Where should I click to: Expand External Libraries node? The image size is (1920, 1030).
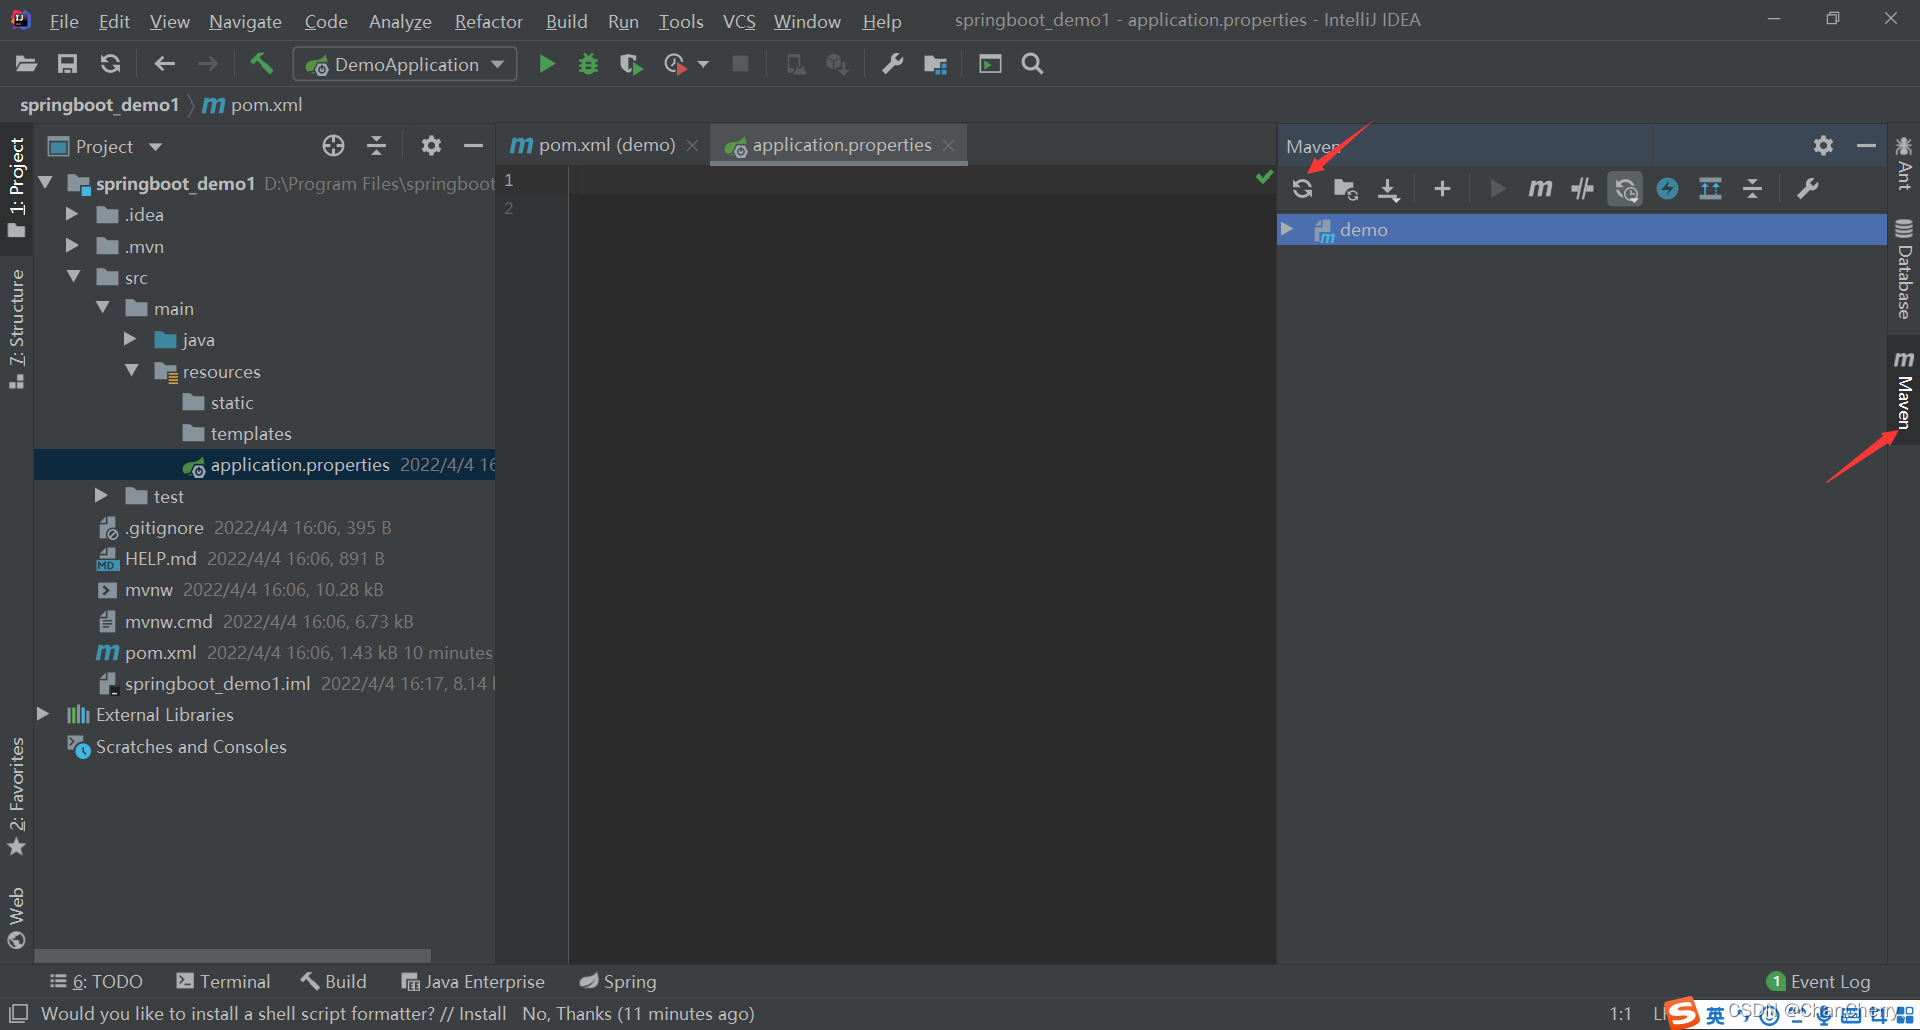43,714
